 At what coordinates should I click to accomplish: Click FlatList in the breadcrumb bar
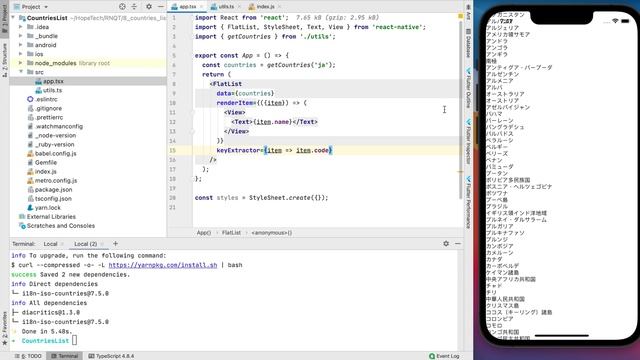(x=231, y=233)
